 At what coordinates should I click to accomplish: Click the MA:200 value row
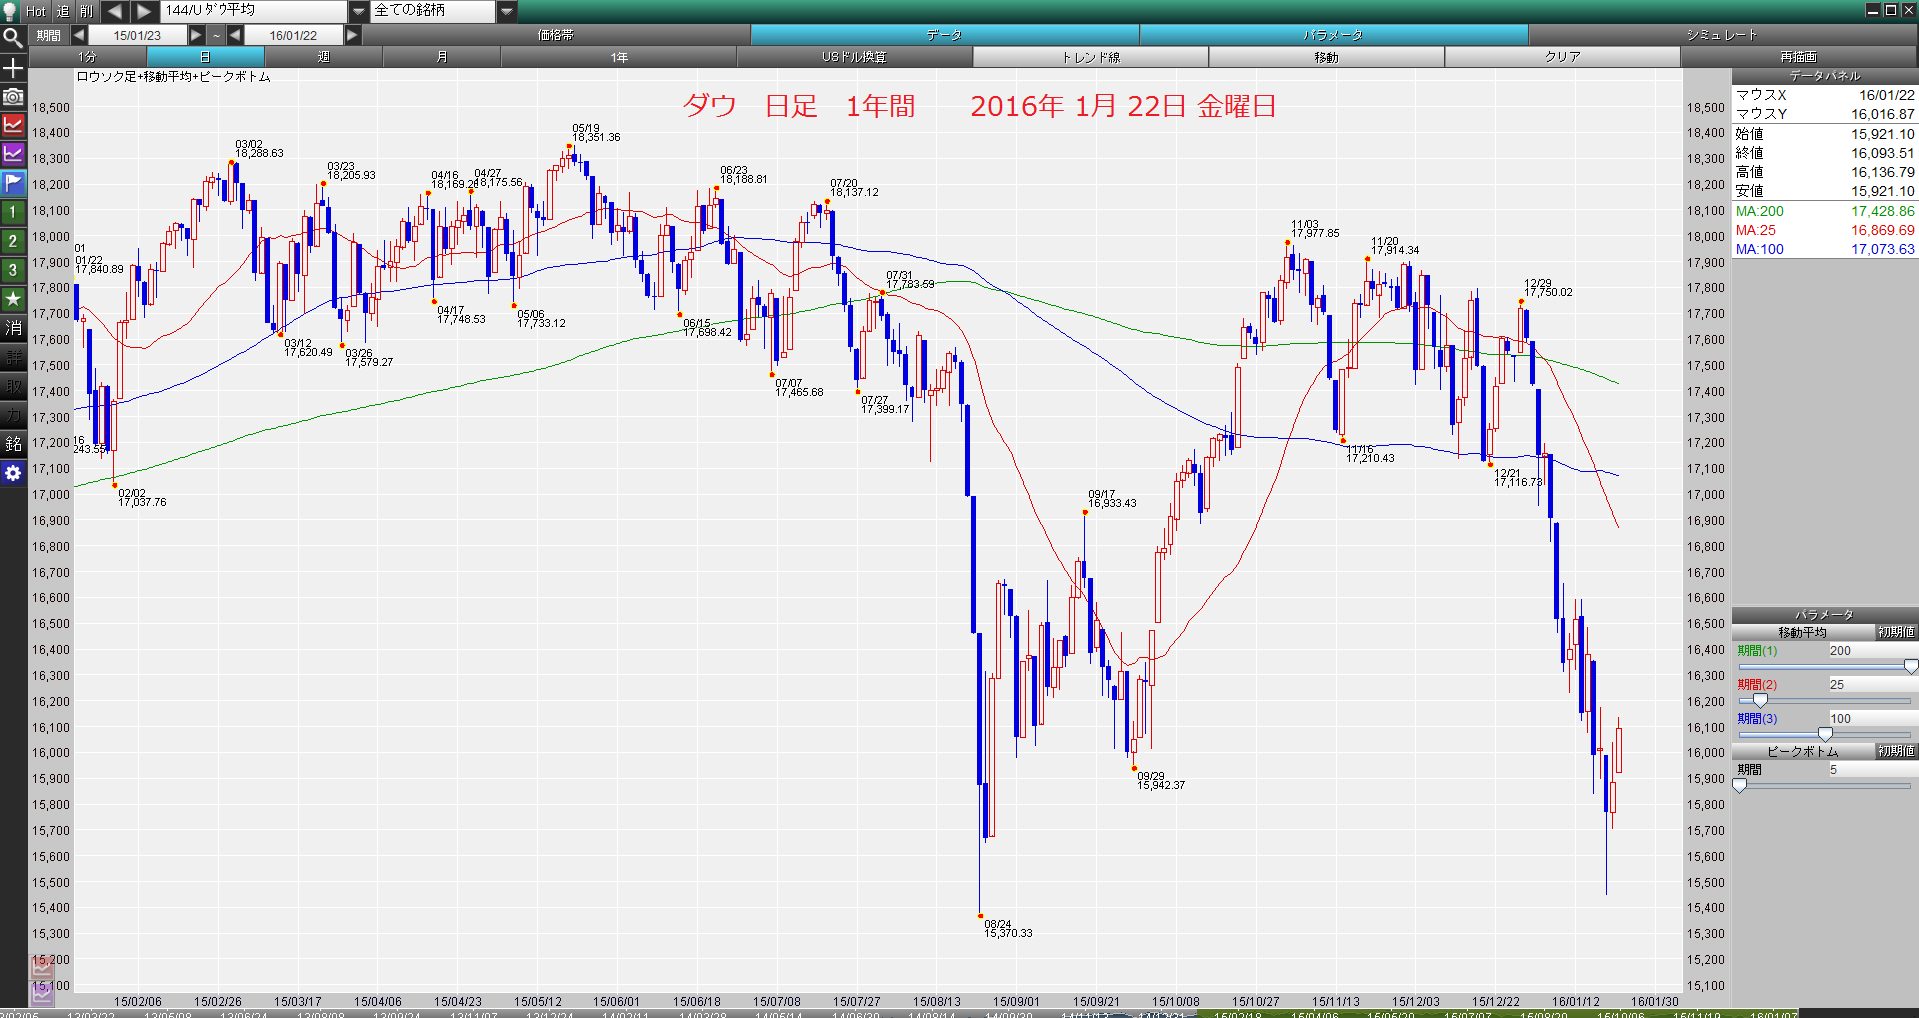click(x=1825, y=211)
